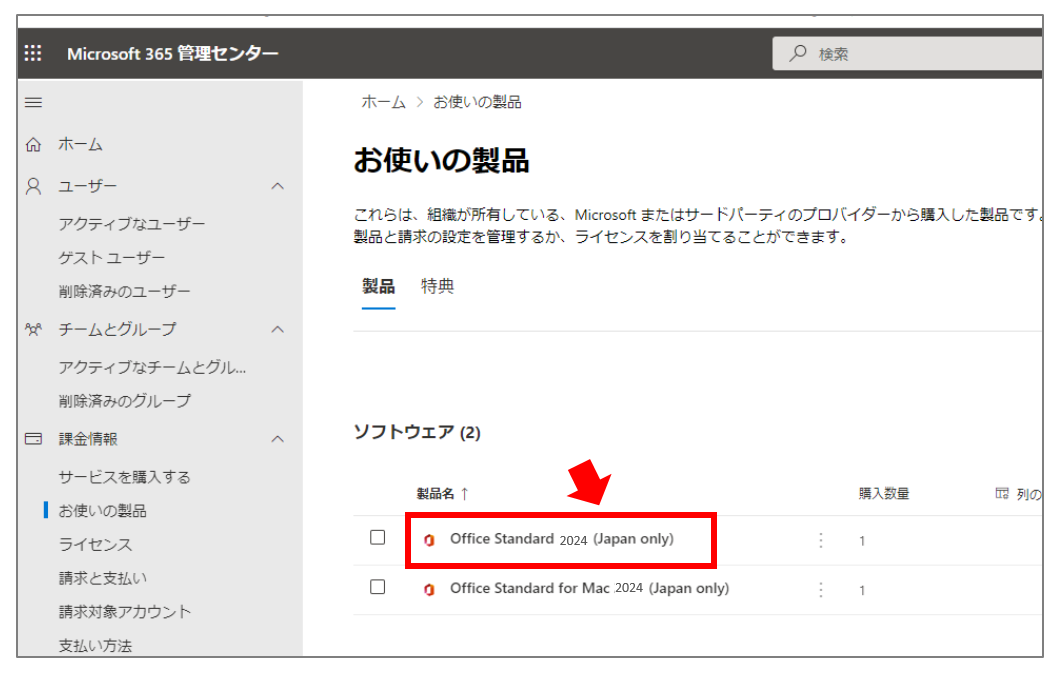The width and height of the screenshot is (1056, 673).
Task: Open ゲスト ユーザー in sidebar
Action: [111, 258]
